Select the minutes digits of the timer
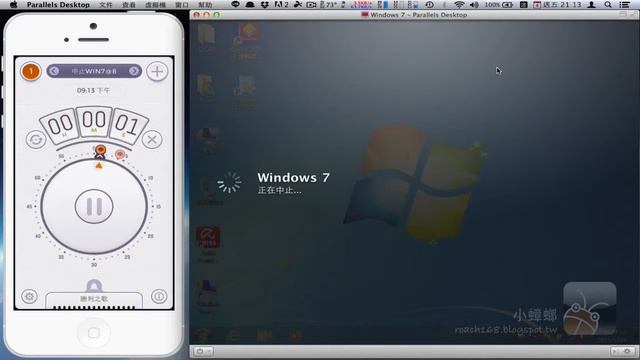 pos(94,121)
